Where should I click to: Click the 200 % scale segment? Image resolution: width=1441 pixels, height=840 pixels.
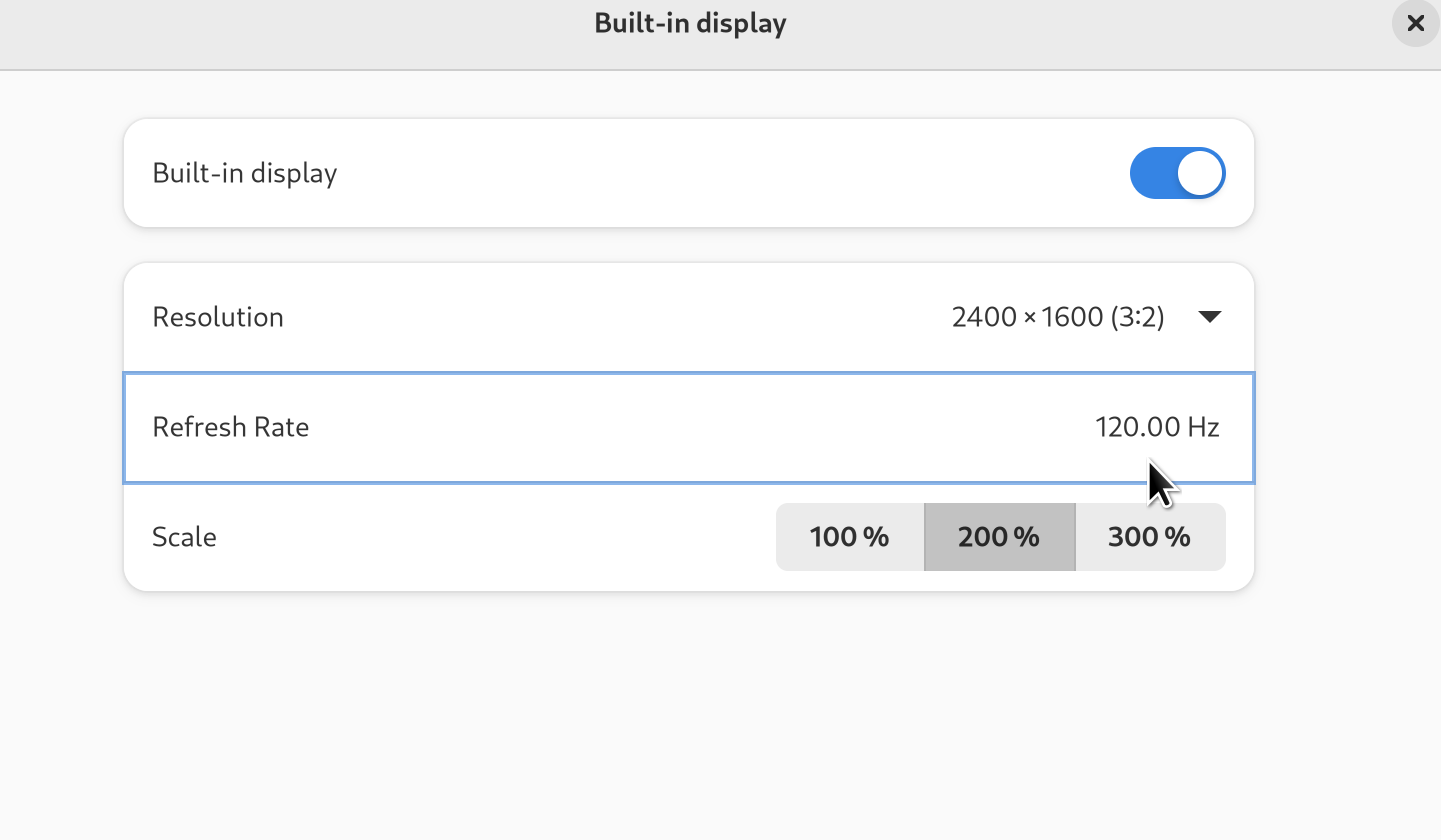click(999, 537)
